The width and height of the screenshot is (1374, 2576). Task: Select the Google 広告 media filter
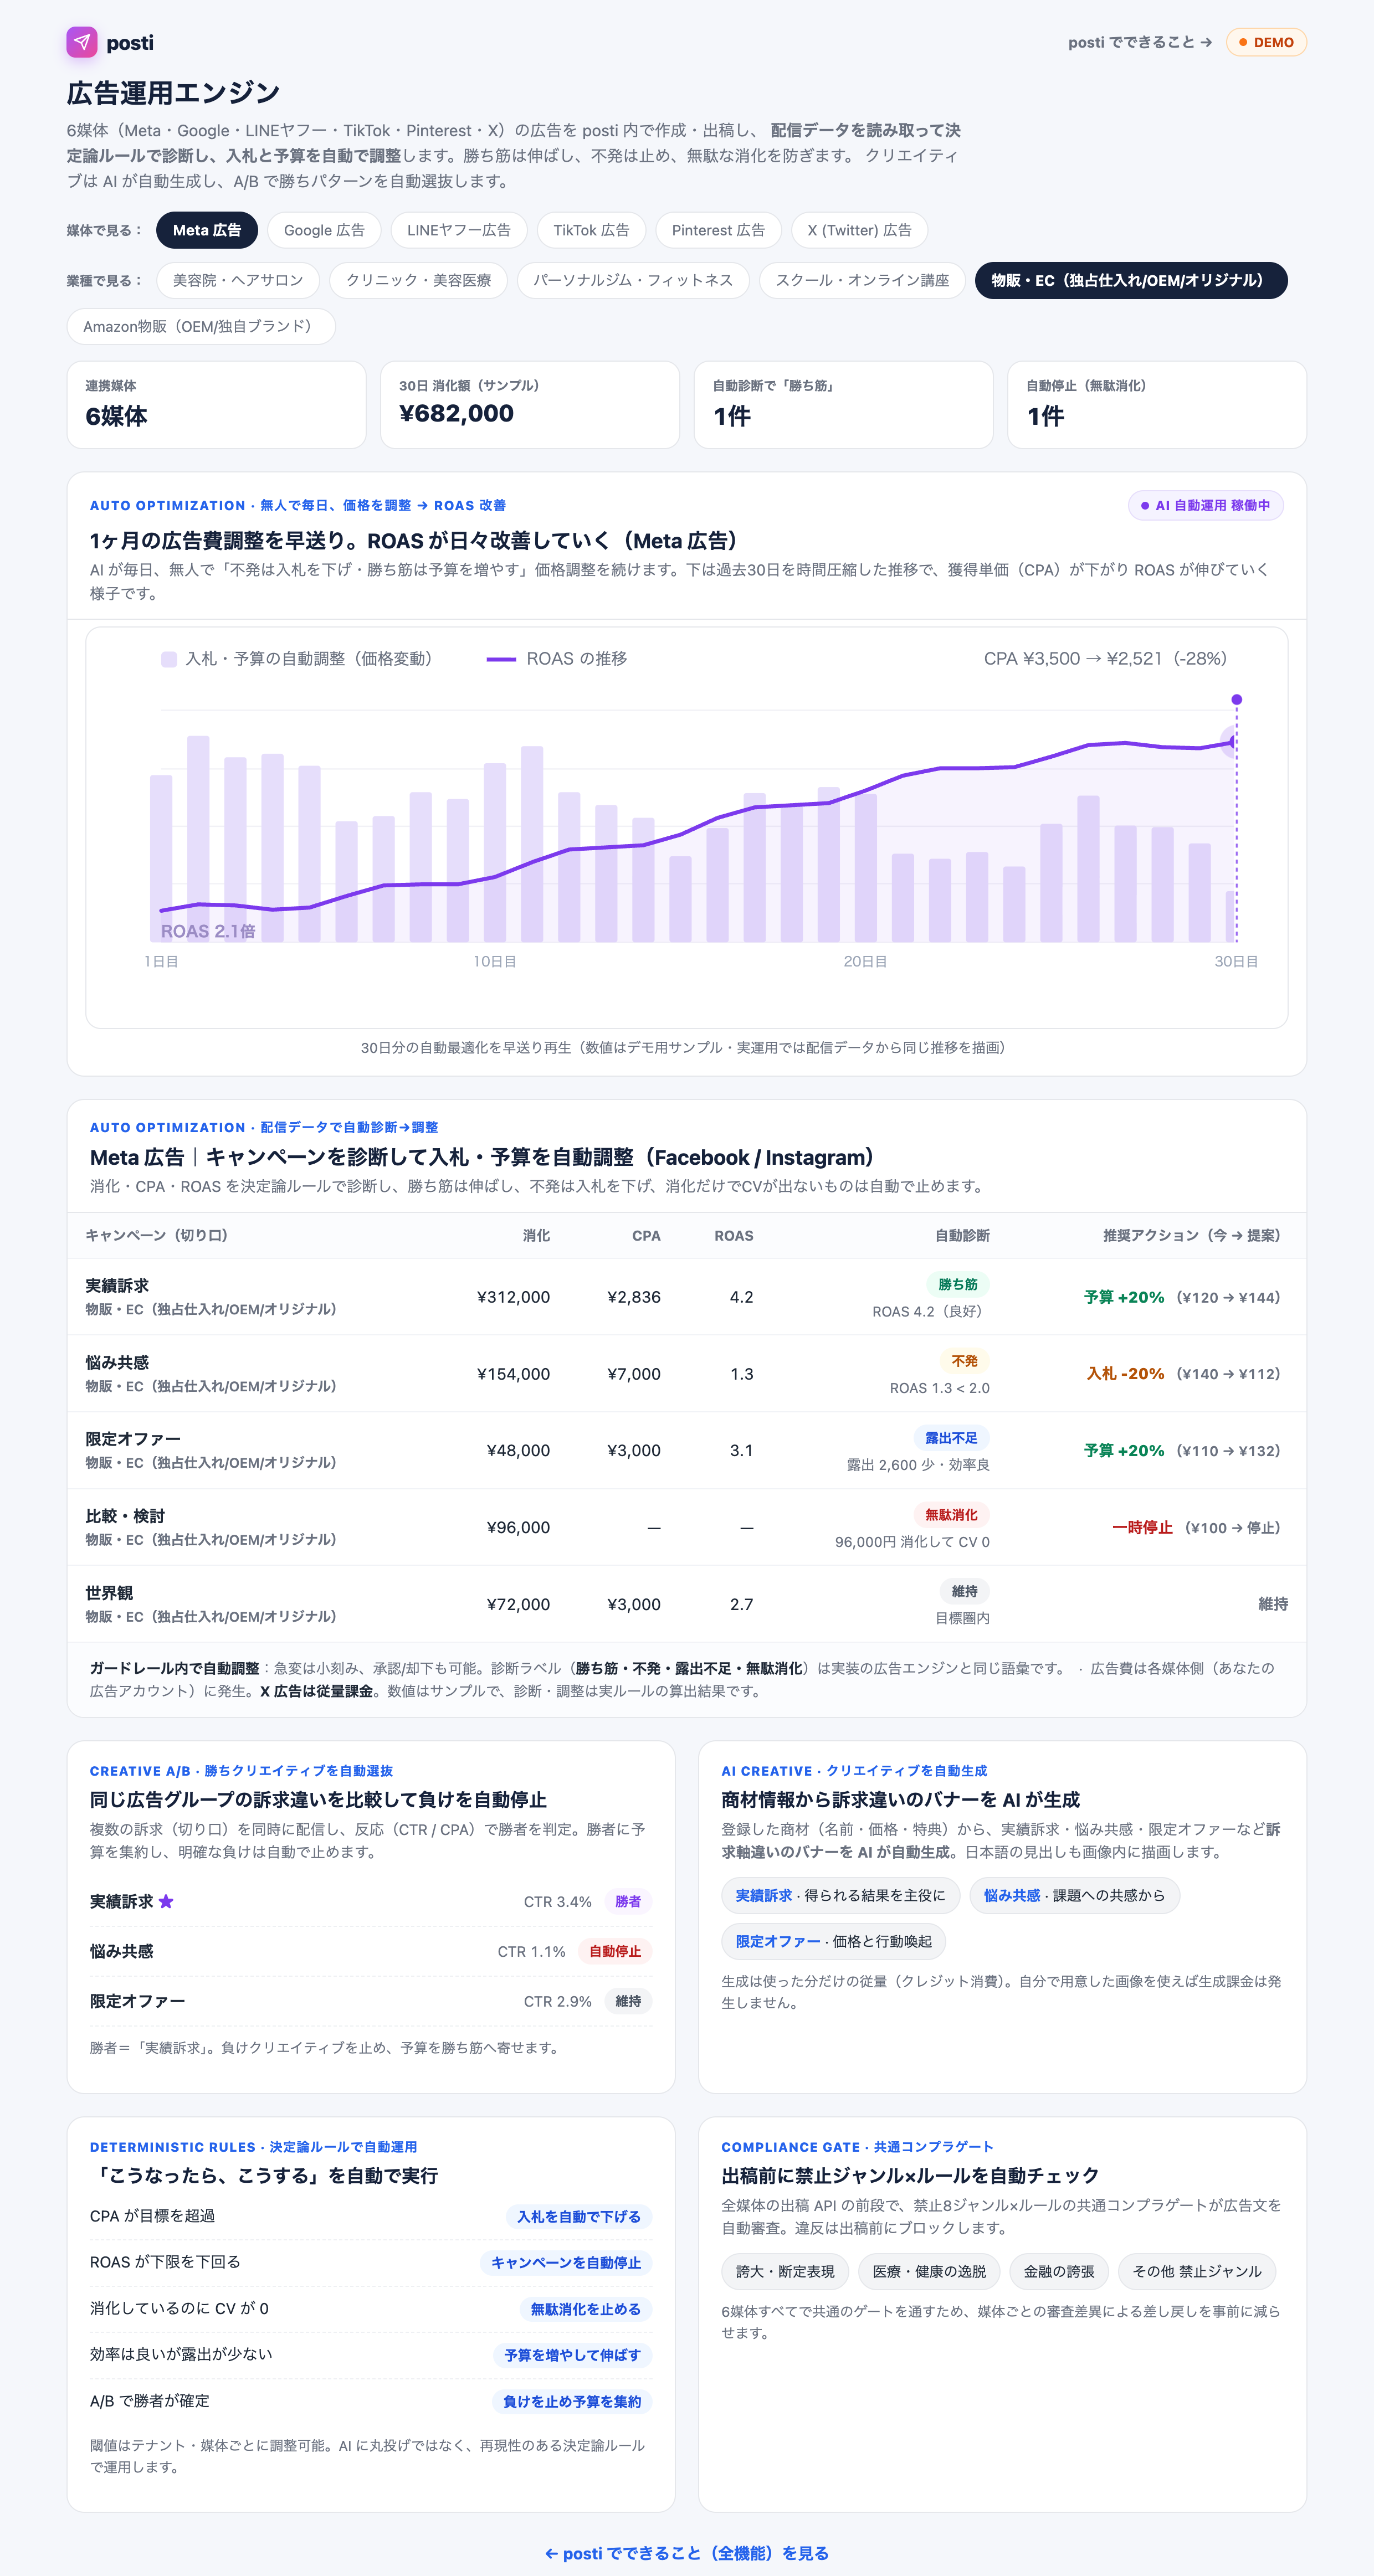324,230
